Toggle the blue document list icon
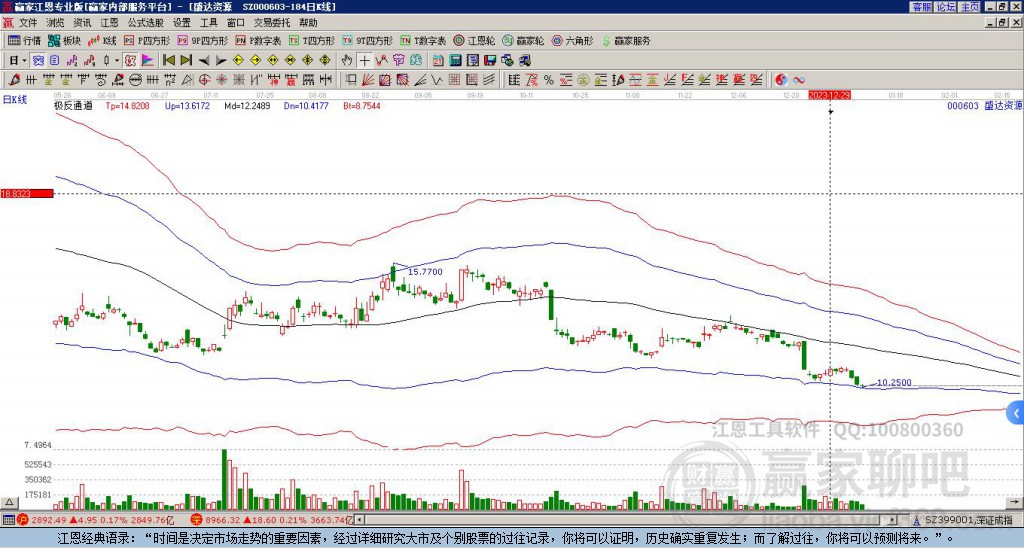Viewport: 1024px width, 548px height. [x=55, y=60]
